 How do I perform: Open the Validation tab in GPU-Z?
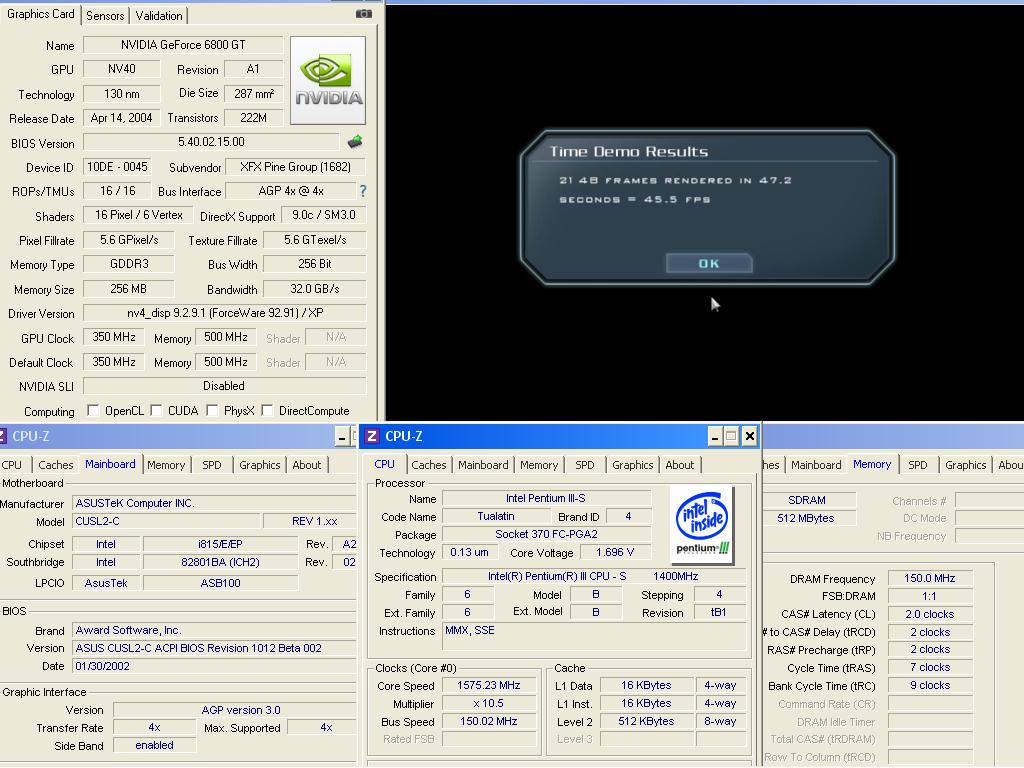[x=159, y=16]
